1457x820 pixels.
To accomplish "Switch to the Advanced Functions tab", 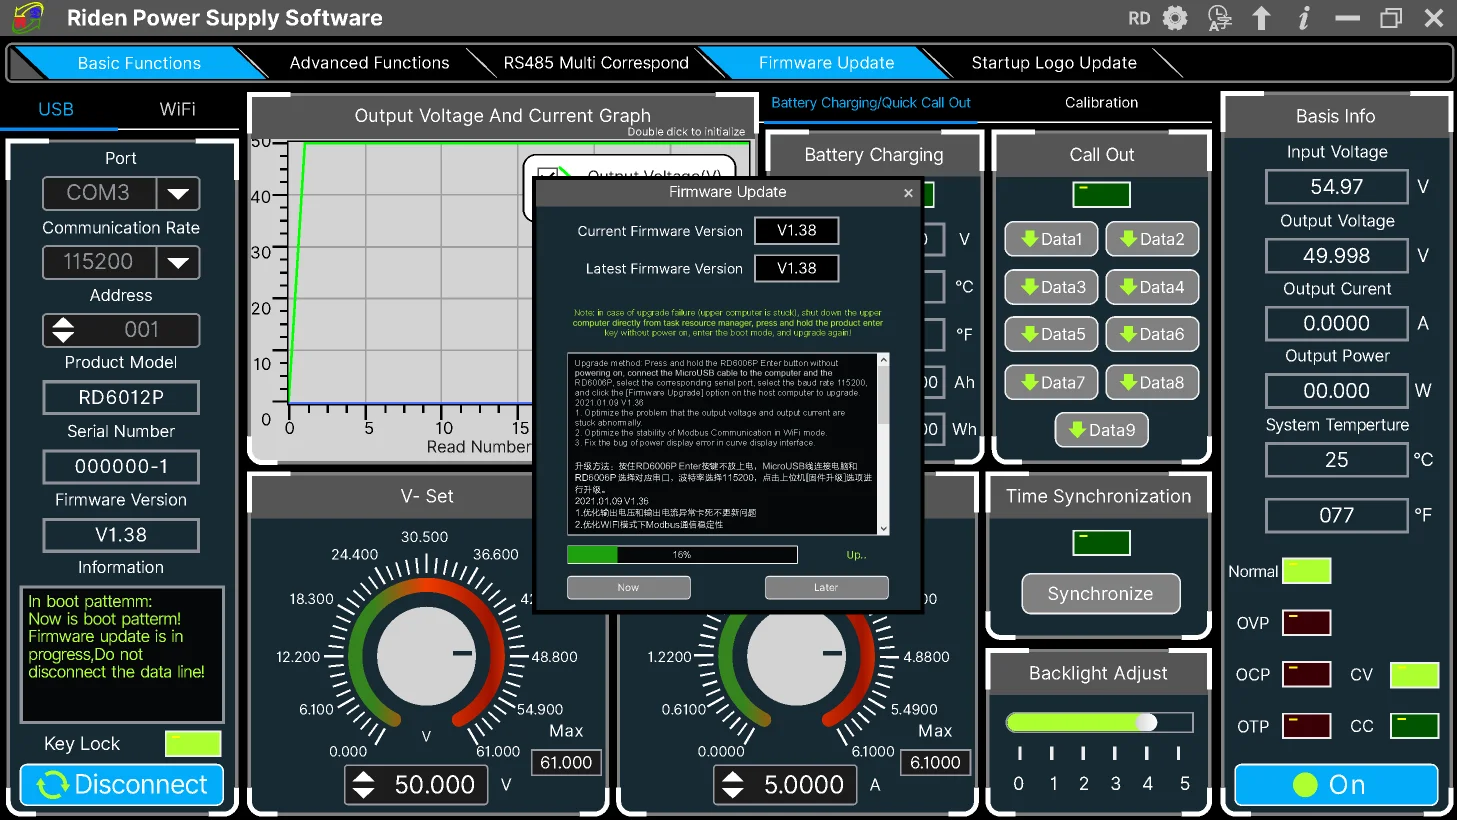I will [x=369, y=63].
